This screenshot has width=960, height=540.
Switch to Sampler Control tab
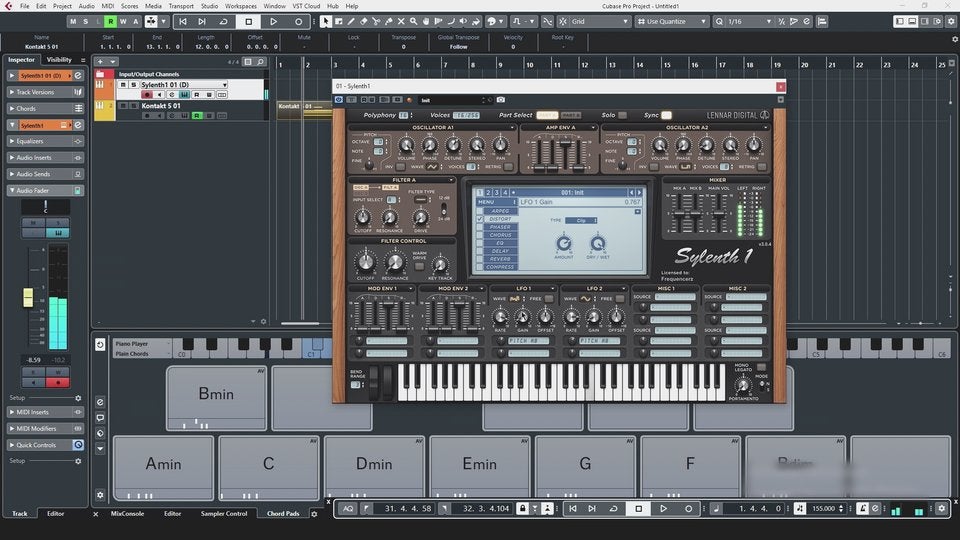click(x=223, y=514)
